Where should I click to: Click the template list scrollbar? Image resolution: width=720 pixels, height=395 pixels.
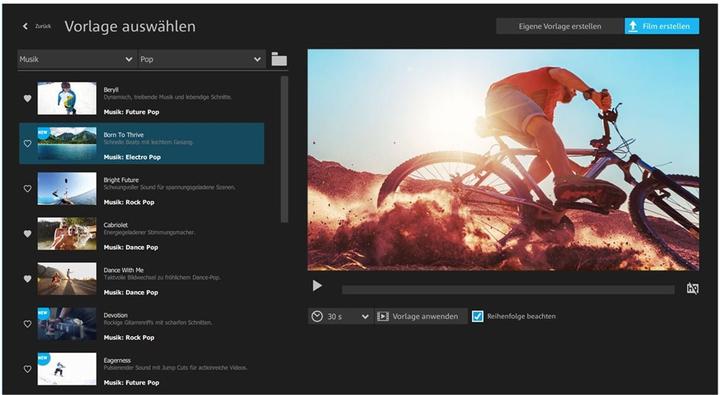[x=284, y=149]
